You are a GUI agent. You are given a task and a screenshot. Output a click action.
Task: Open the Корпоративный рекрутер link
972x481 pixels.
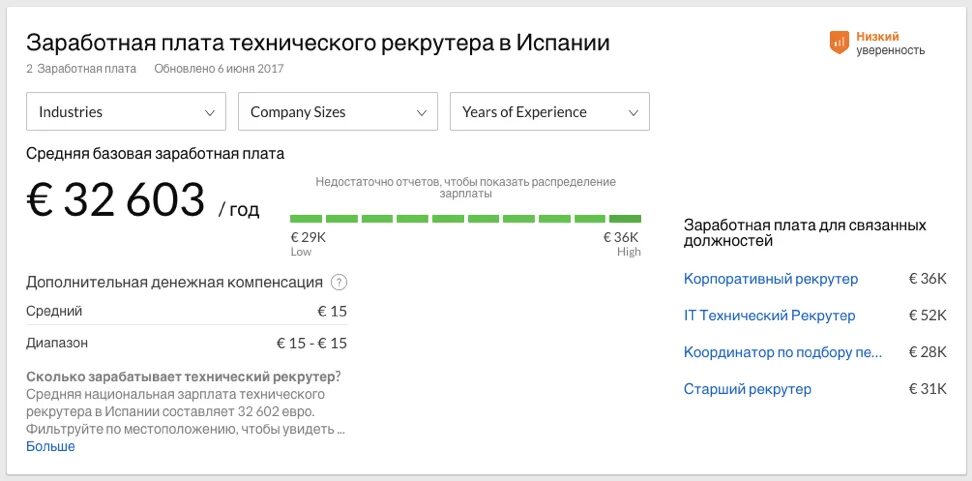pyautogui.click(x=770, y=279)
